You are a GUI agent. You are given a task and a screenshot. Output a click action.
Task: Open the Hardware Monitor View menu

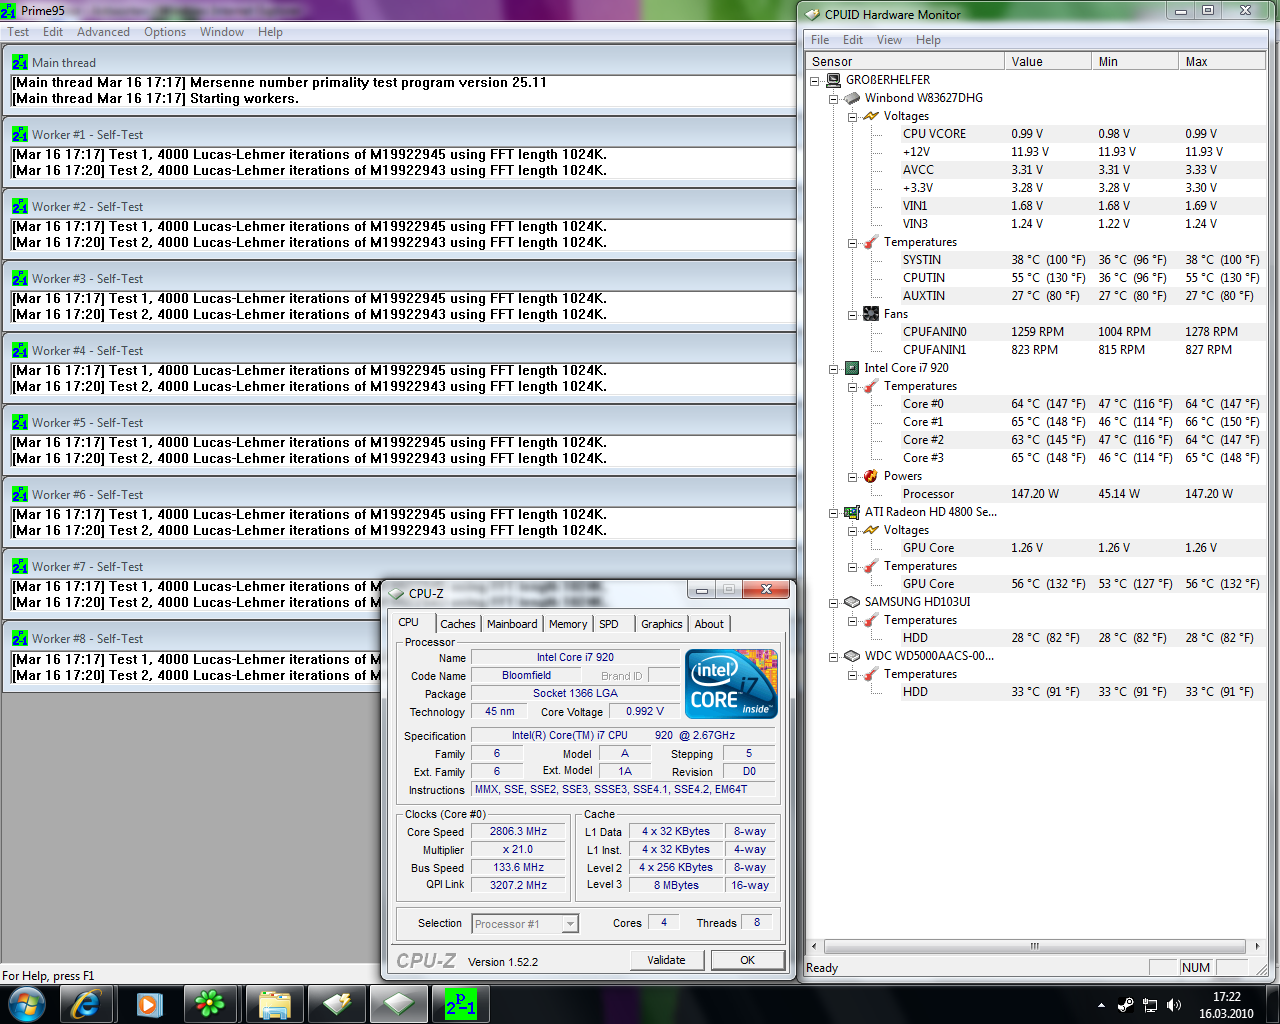click(x=889, y=40)
